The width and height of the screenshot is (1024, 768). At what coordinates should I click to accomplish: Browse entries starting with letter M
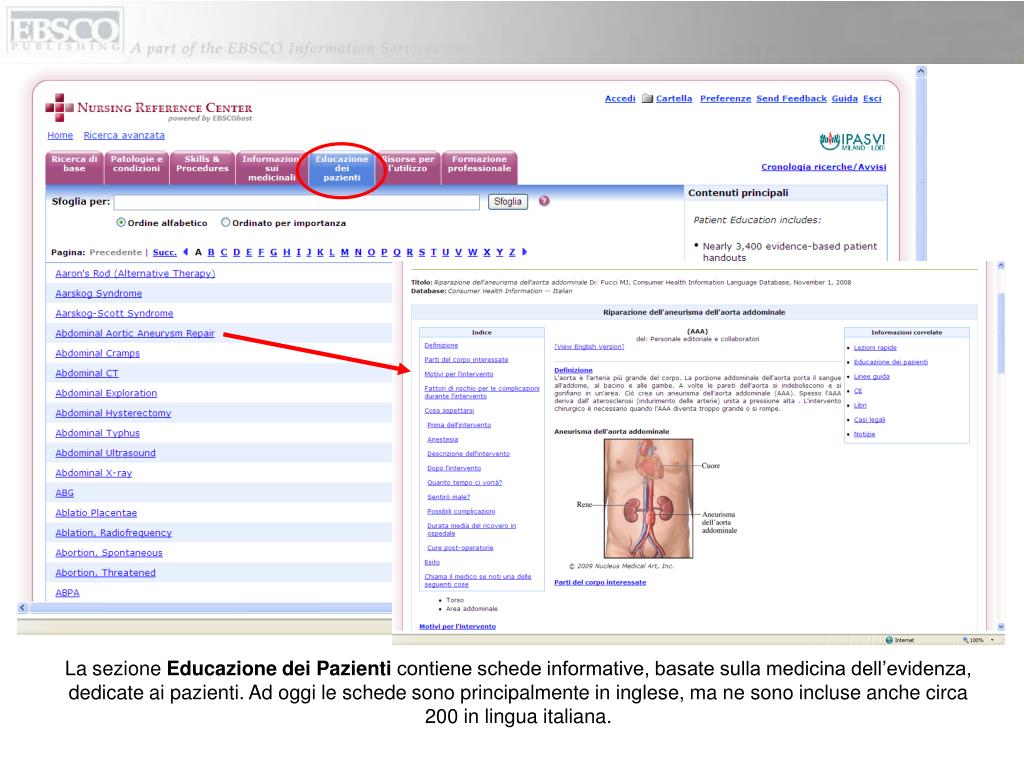(x=344, y=252)
